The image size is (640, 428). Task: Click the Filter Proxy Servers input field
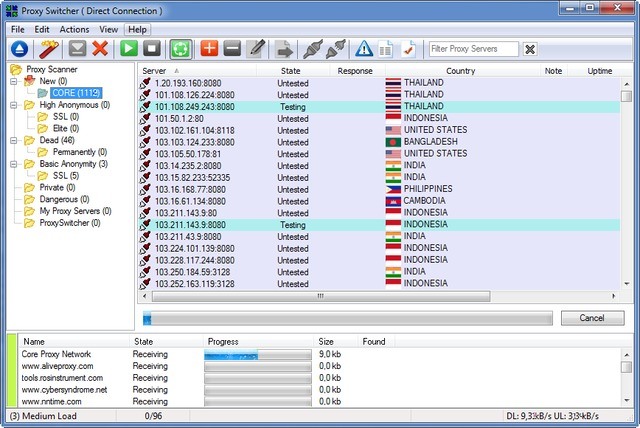point(473,49)
